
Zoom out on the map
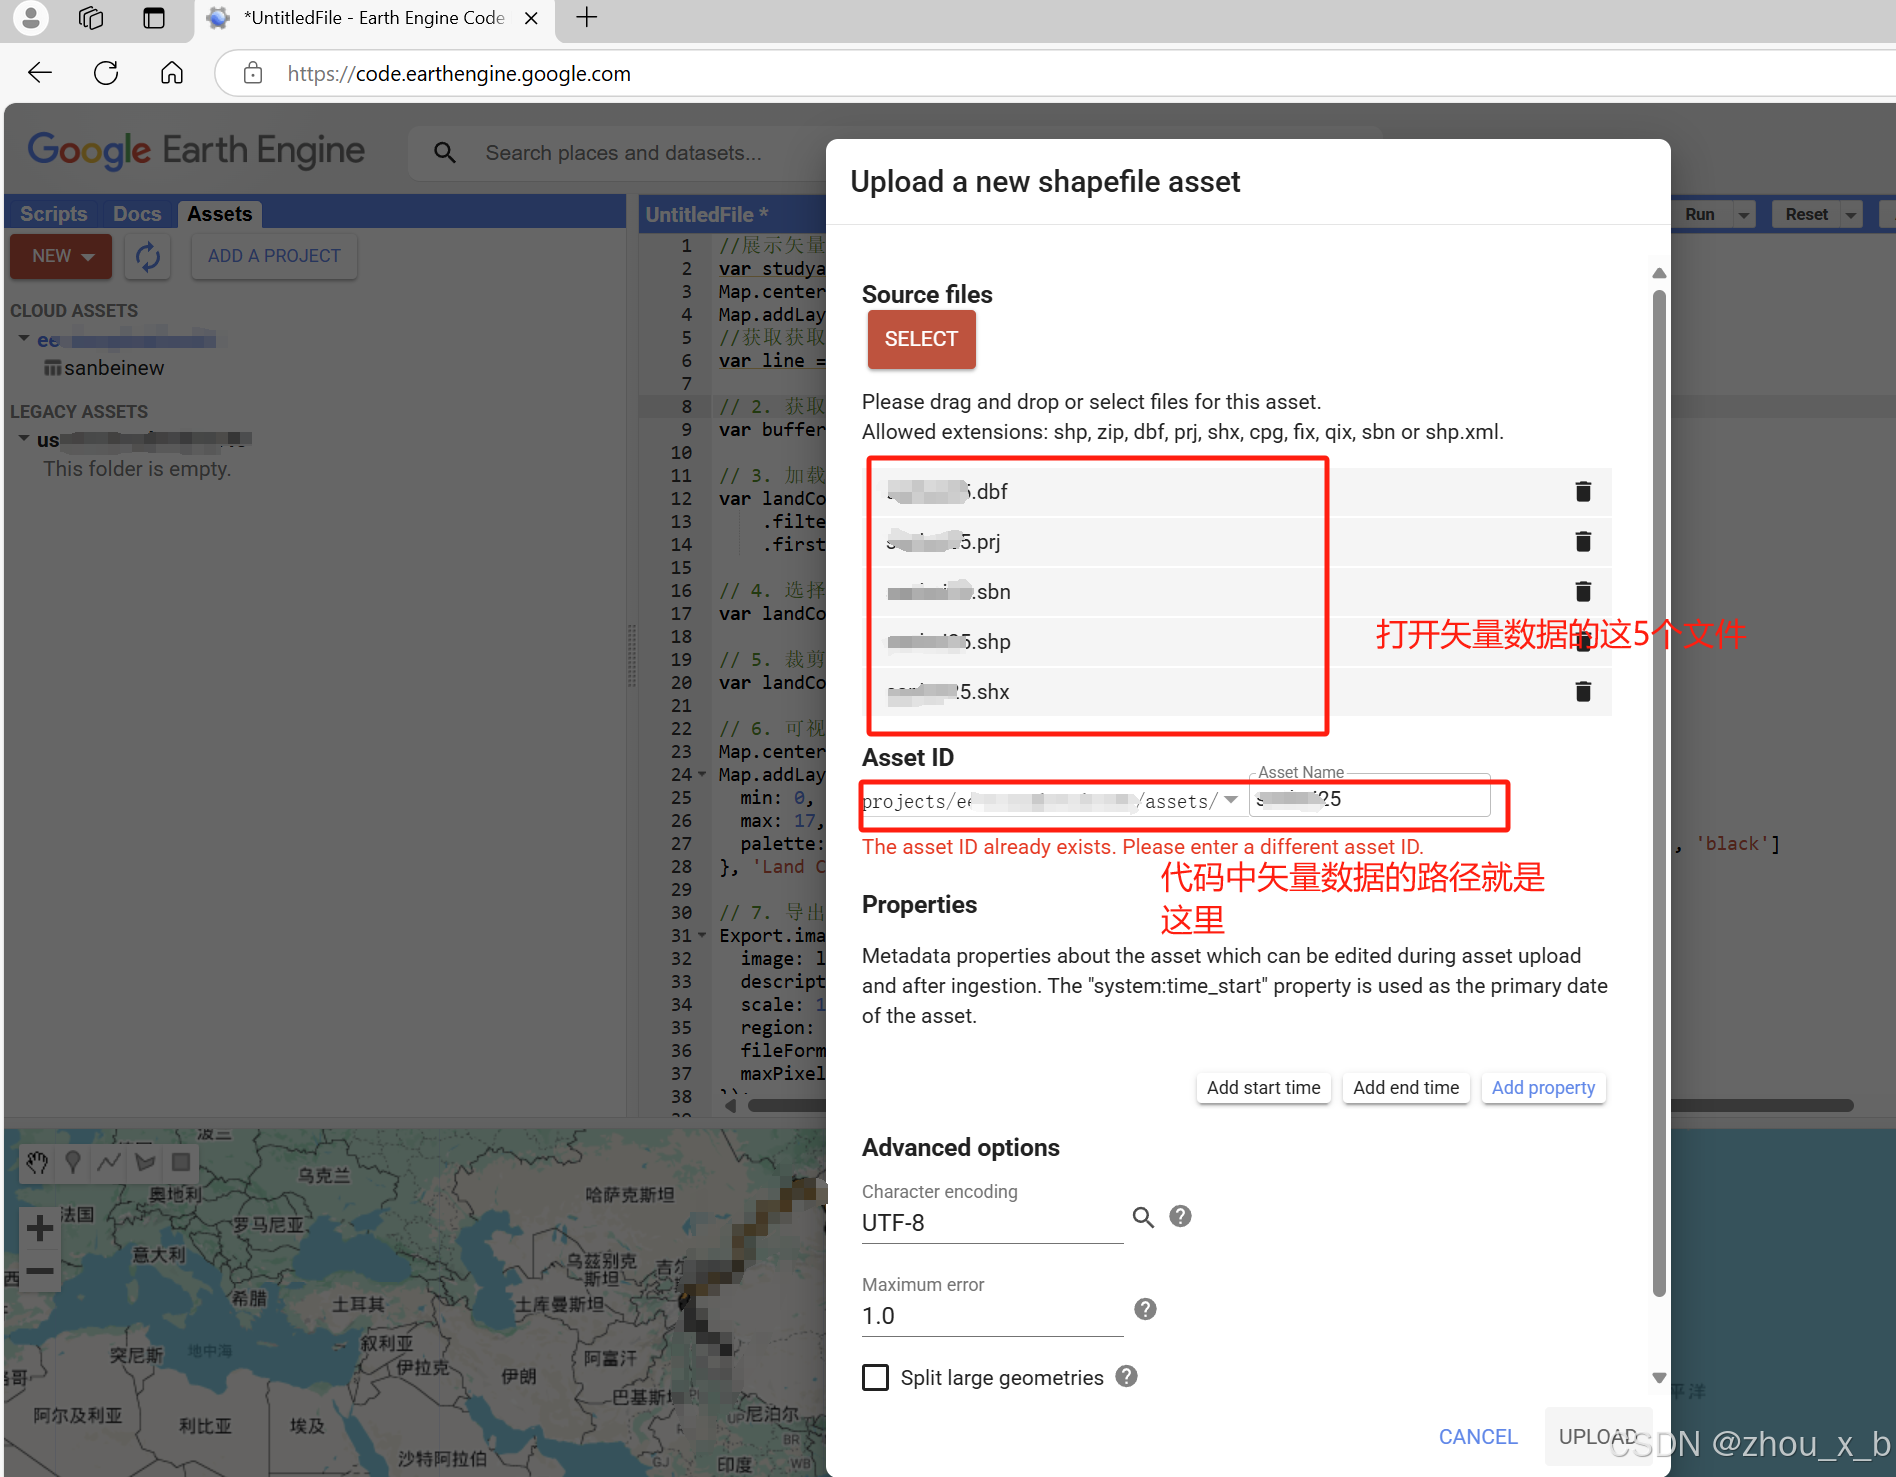tap(40, 1271)
